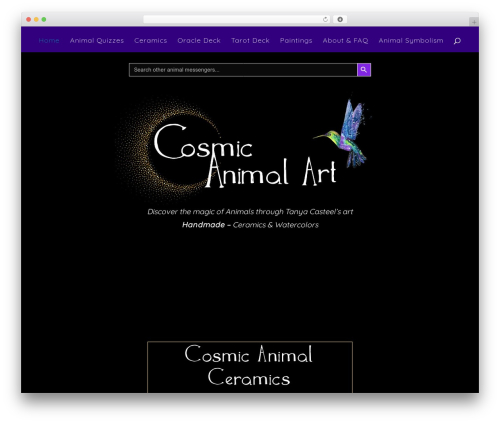Open the Animal Symbolism page

tap(411, 41)
